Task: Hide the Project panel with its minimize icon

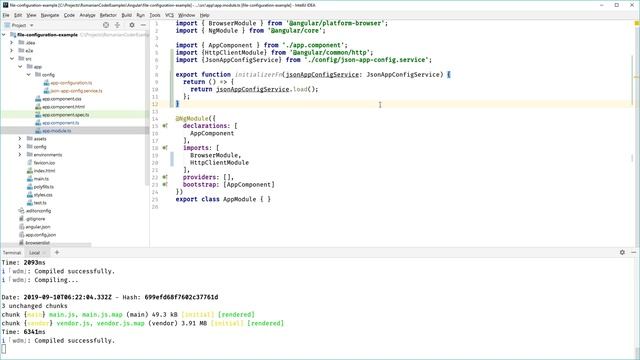Action: point(143,25)
